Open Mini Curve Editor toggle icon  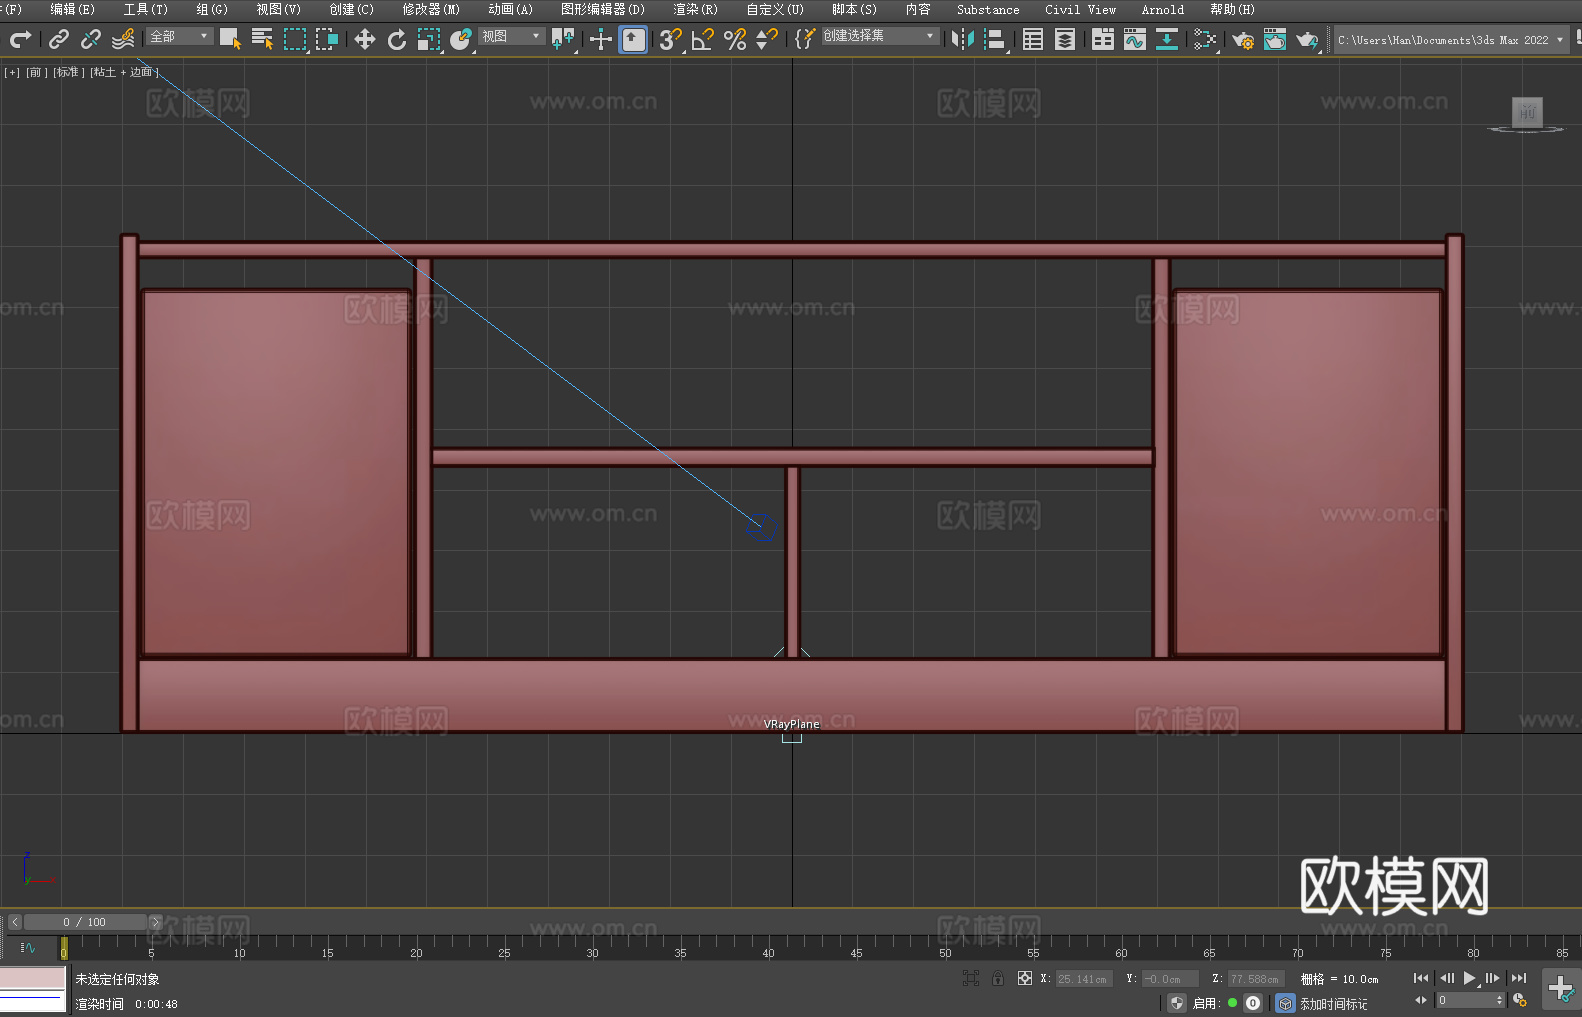[x=27, y=947]
